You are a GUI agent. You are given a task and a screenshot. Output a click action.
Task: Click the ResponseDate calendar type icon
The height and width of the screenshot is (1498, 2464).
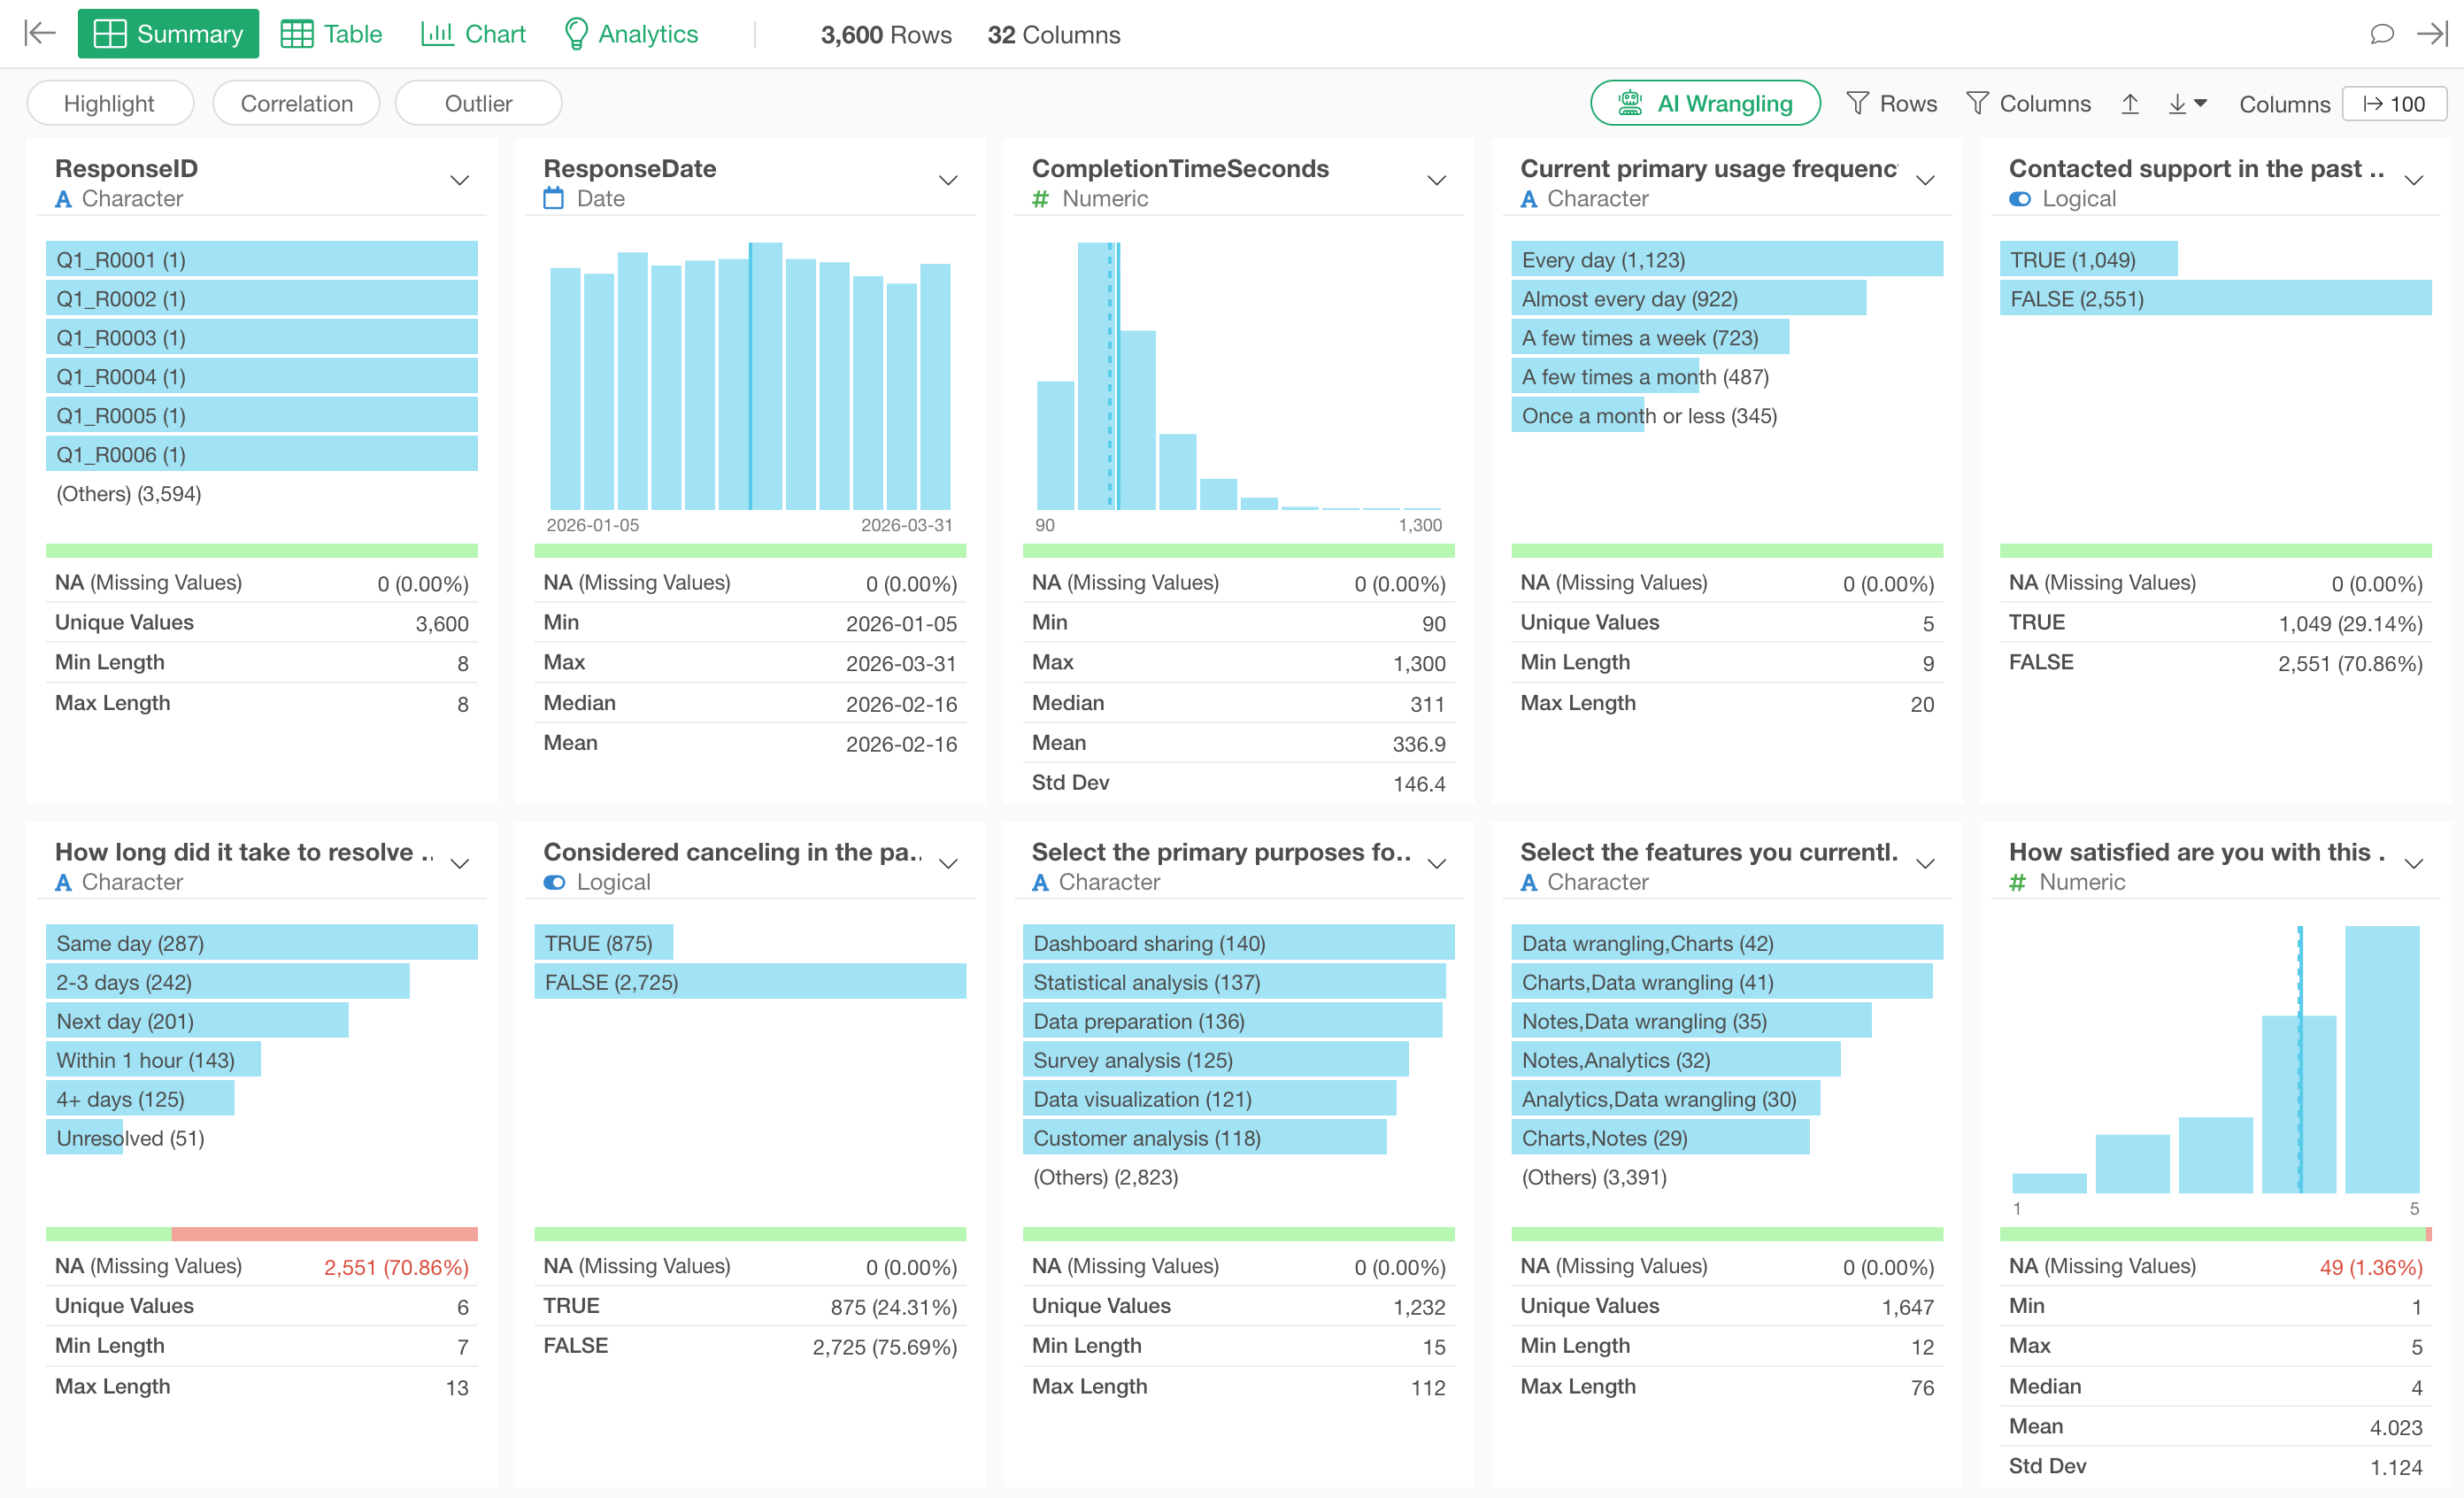[x=553, y=198]
